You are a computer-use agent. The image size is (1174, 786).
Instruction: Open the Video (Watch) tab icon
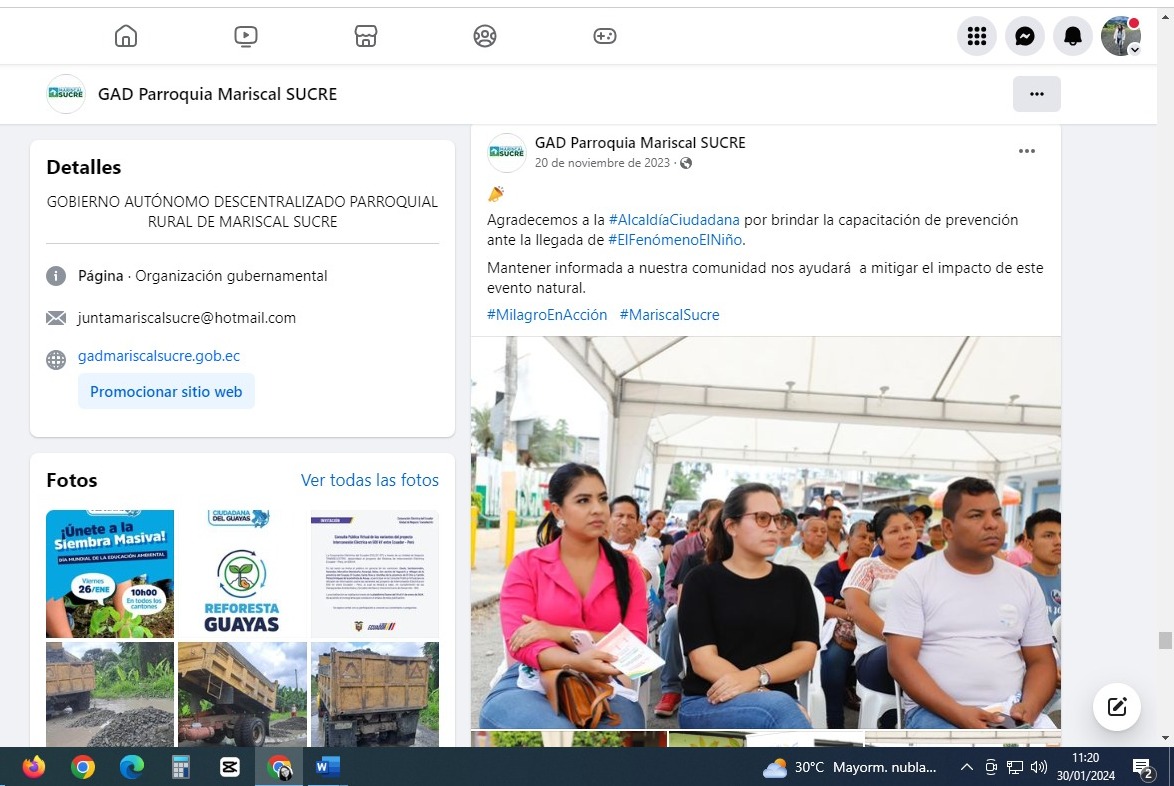tap(246, 36)
